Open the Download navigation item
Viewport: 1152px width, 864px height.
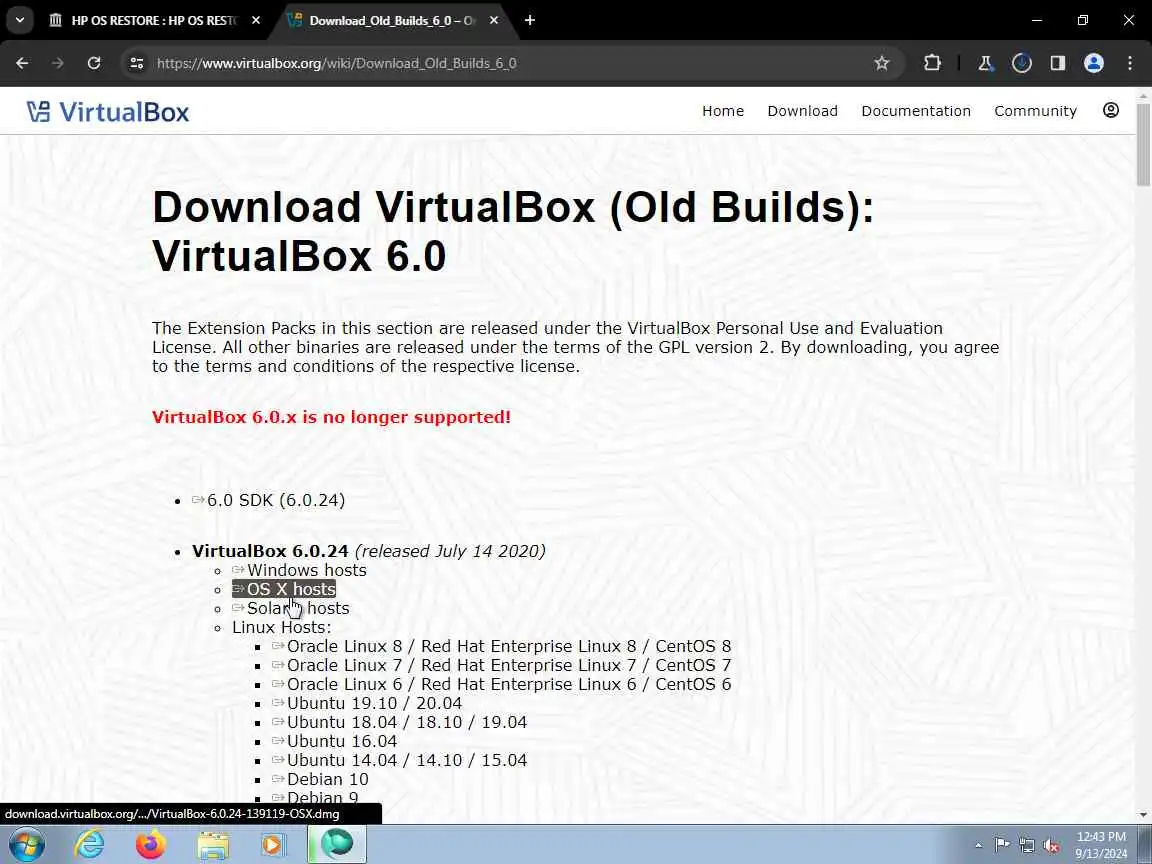pos(802,111)
